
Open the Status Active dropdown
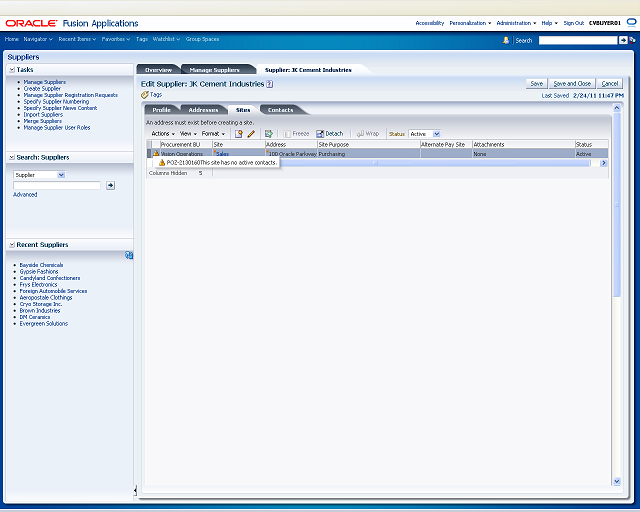tap(436, 134)
